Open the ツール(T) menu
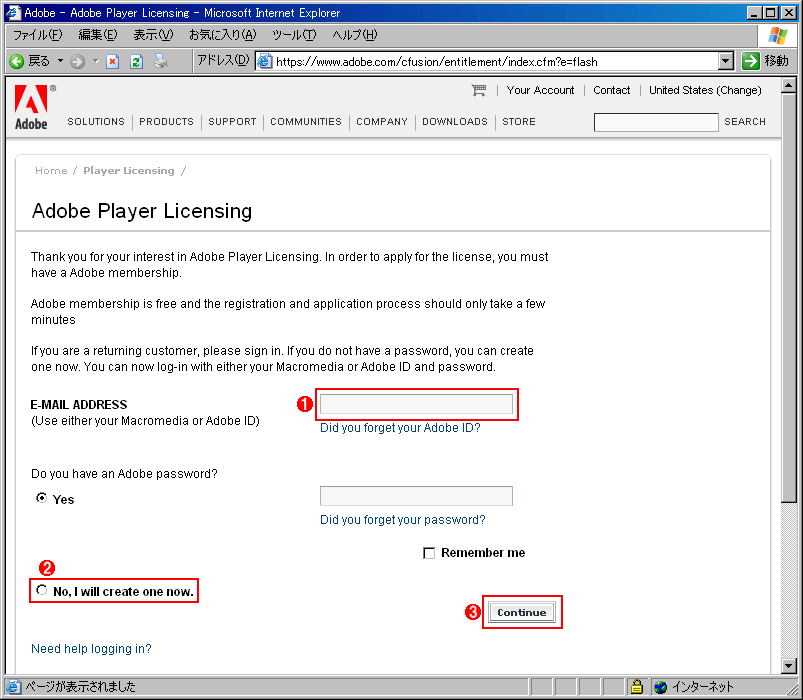Viewport: 803px width, 700px height. [294, 35]
